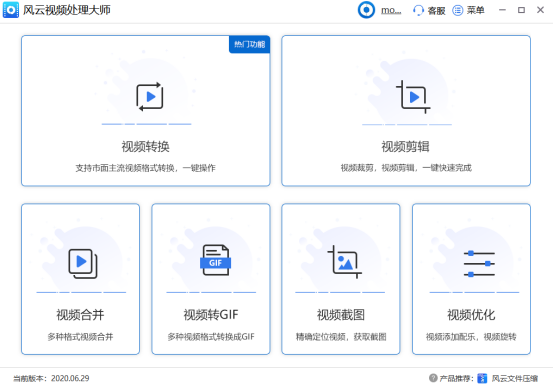Open 客服 customer service
554x385 pixels.
[436, 11]
